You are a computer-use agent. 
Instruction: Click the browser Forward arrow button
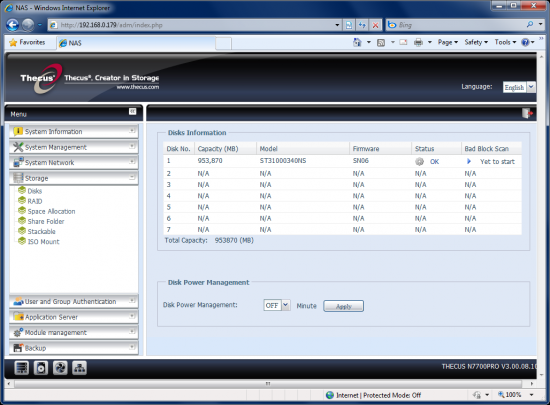pos(28,25)
